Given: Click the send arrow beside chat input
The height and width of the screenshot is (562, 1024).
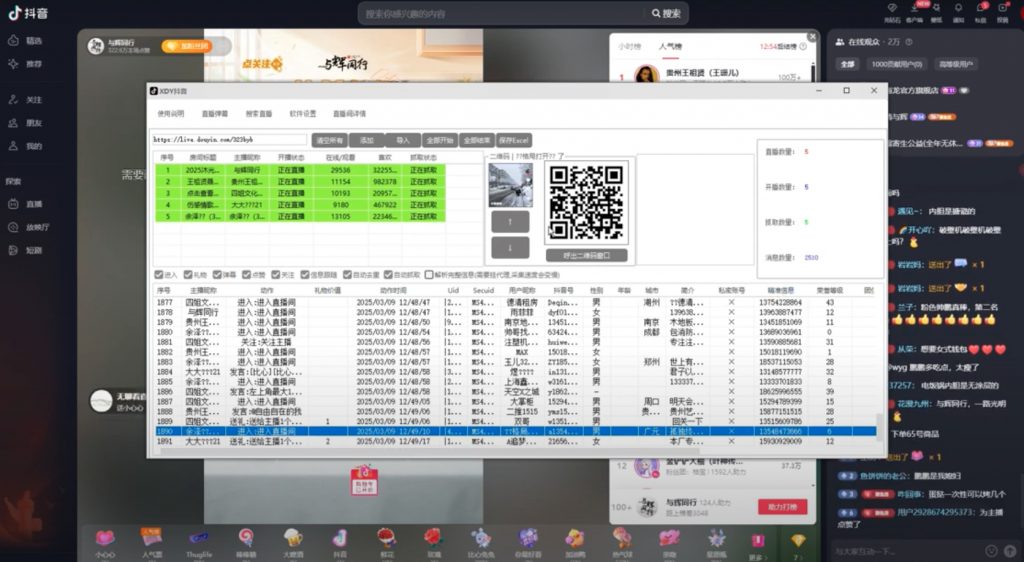Looking at the screenshot, I should click(x=1011, y=551).
